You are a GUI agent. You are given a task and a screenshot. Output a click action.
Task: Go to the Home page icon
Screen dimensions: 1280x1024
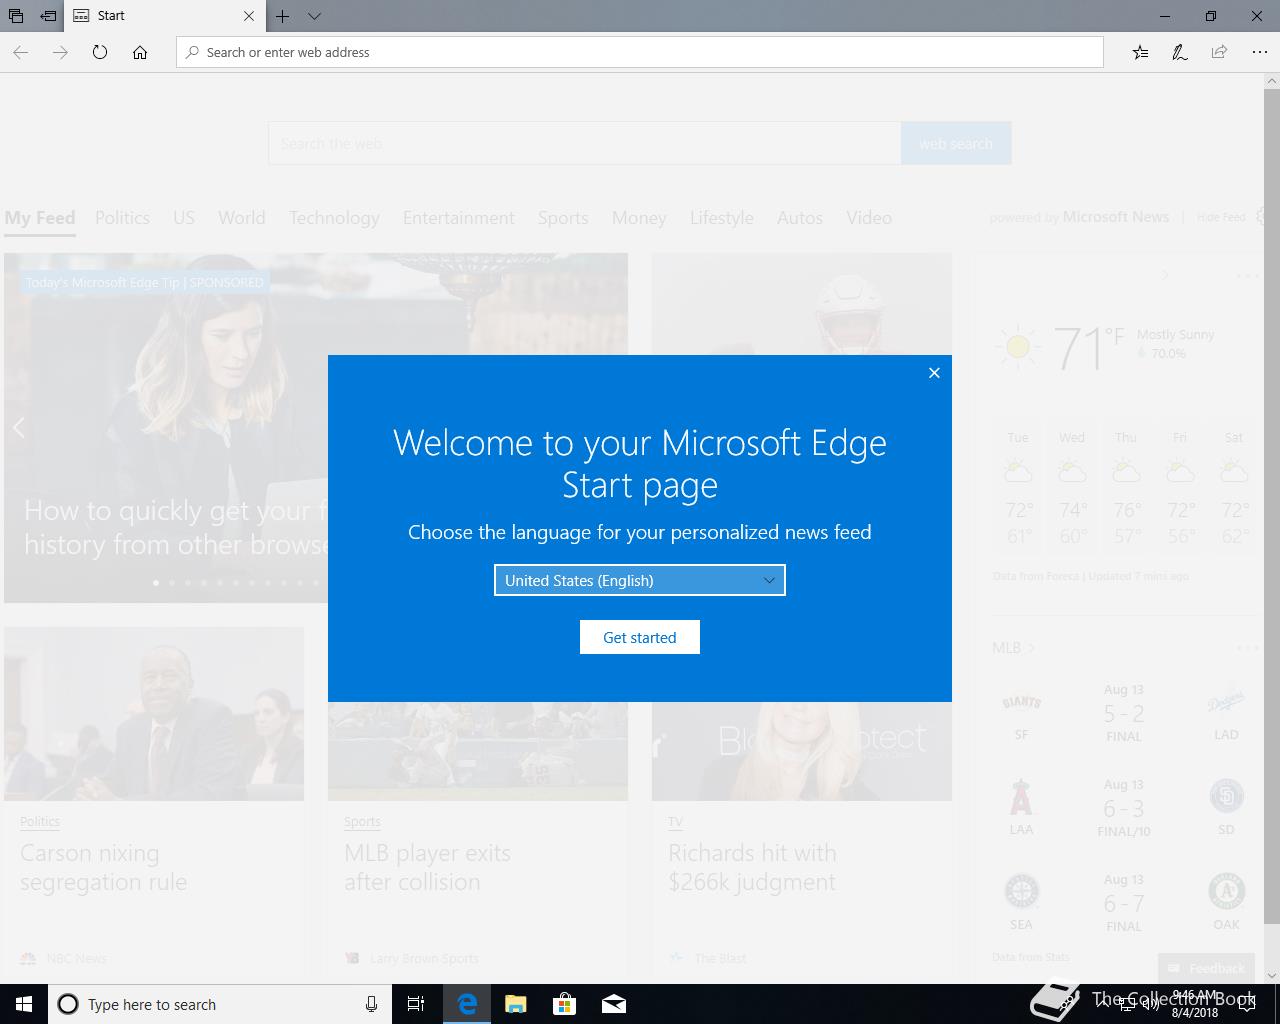(140, 52)
